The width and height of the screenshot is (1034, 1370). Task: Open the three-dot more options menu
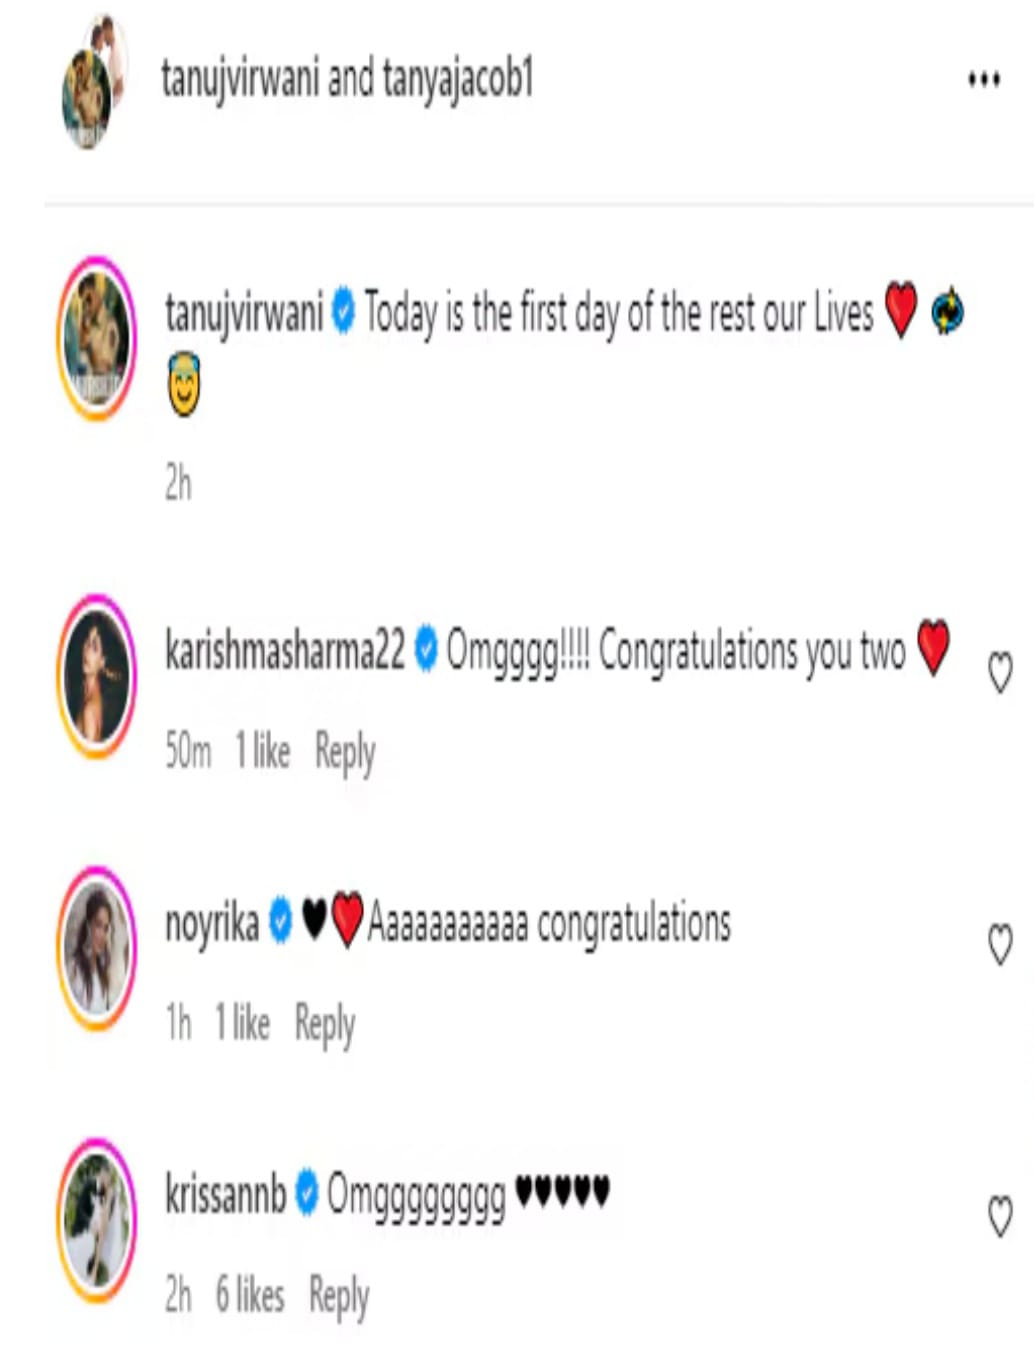[984, 79]
